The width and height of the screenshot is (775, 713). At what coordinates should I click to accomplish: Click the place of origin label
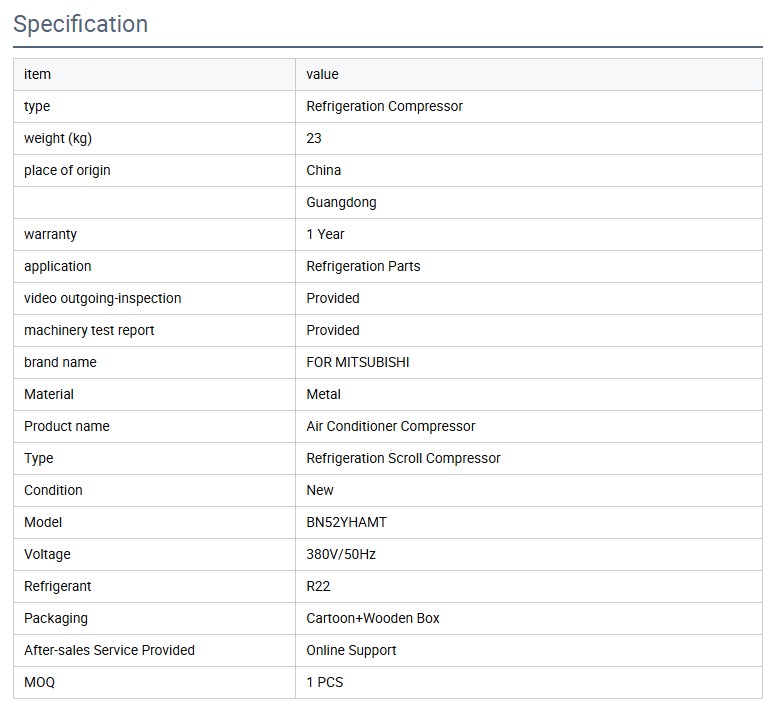[67, 170]
